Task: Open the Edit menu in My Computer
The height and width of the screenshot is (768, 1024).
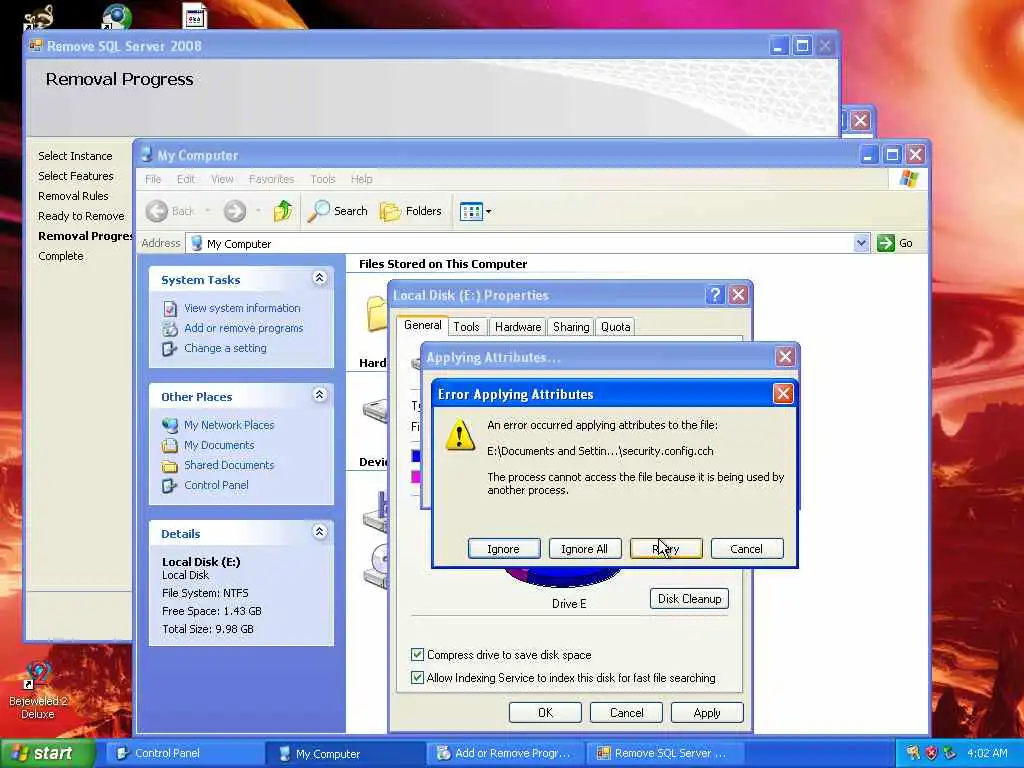Action: pyautogui.click(x=185, y=179)
